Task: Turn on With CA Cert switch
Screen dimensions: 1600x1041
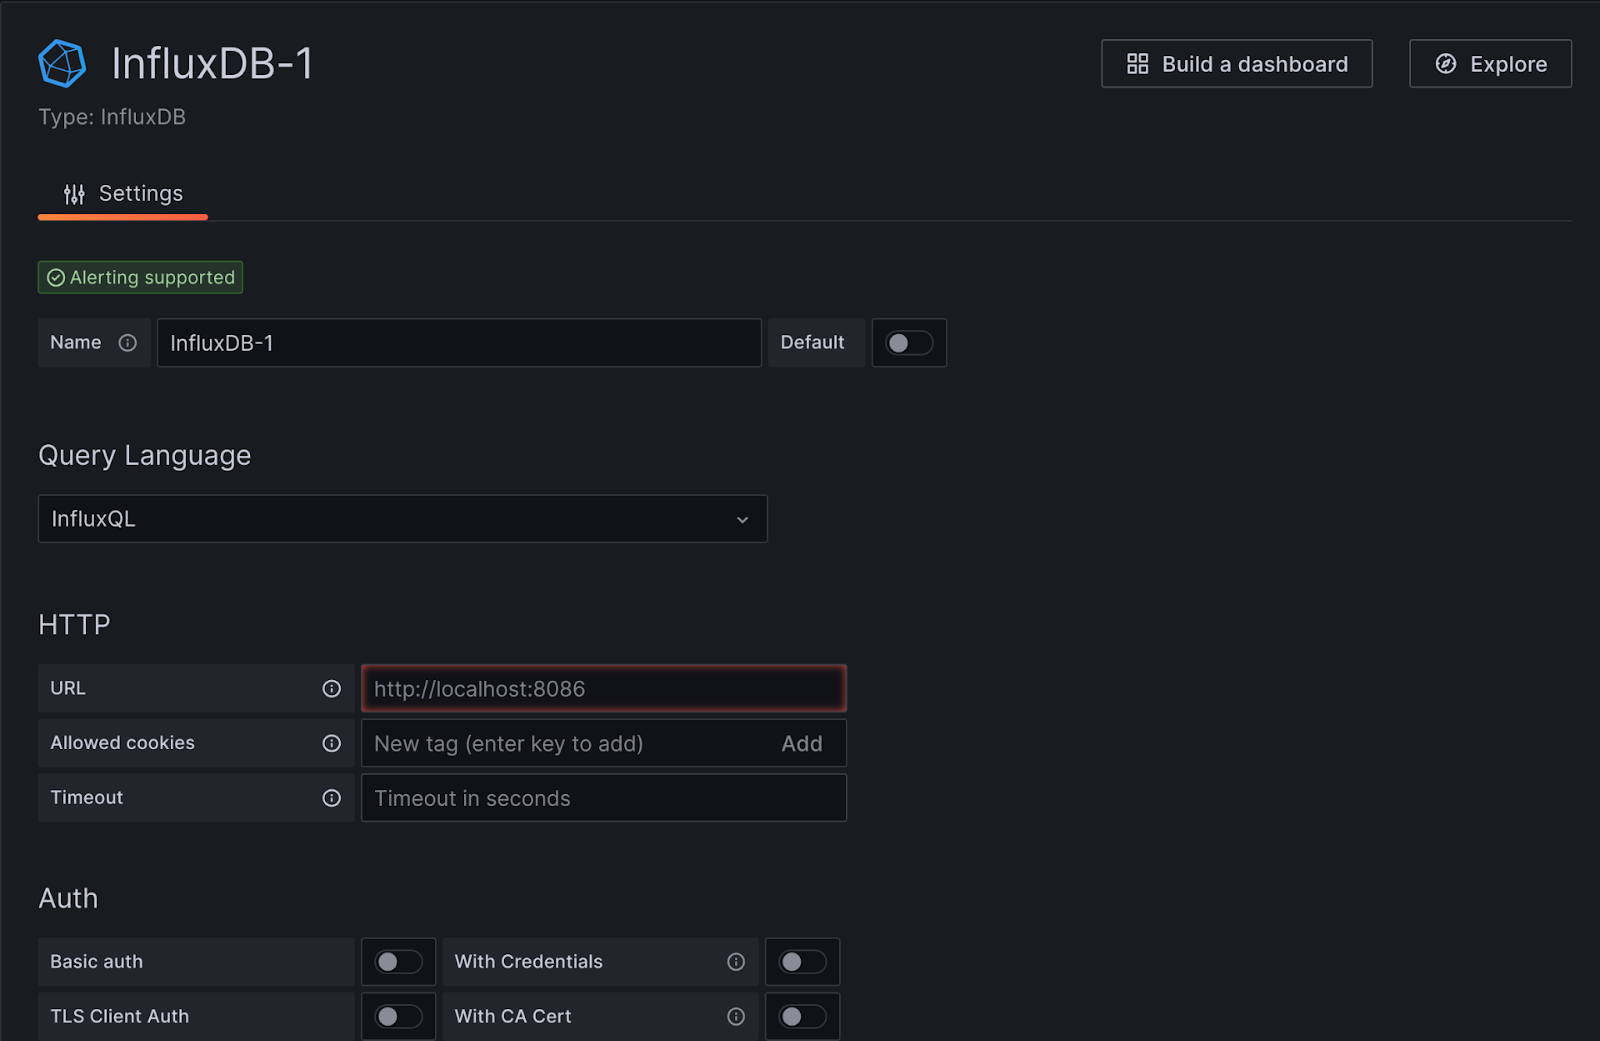Action: (x=803, y=1016)
